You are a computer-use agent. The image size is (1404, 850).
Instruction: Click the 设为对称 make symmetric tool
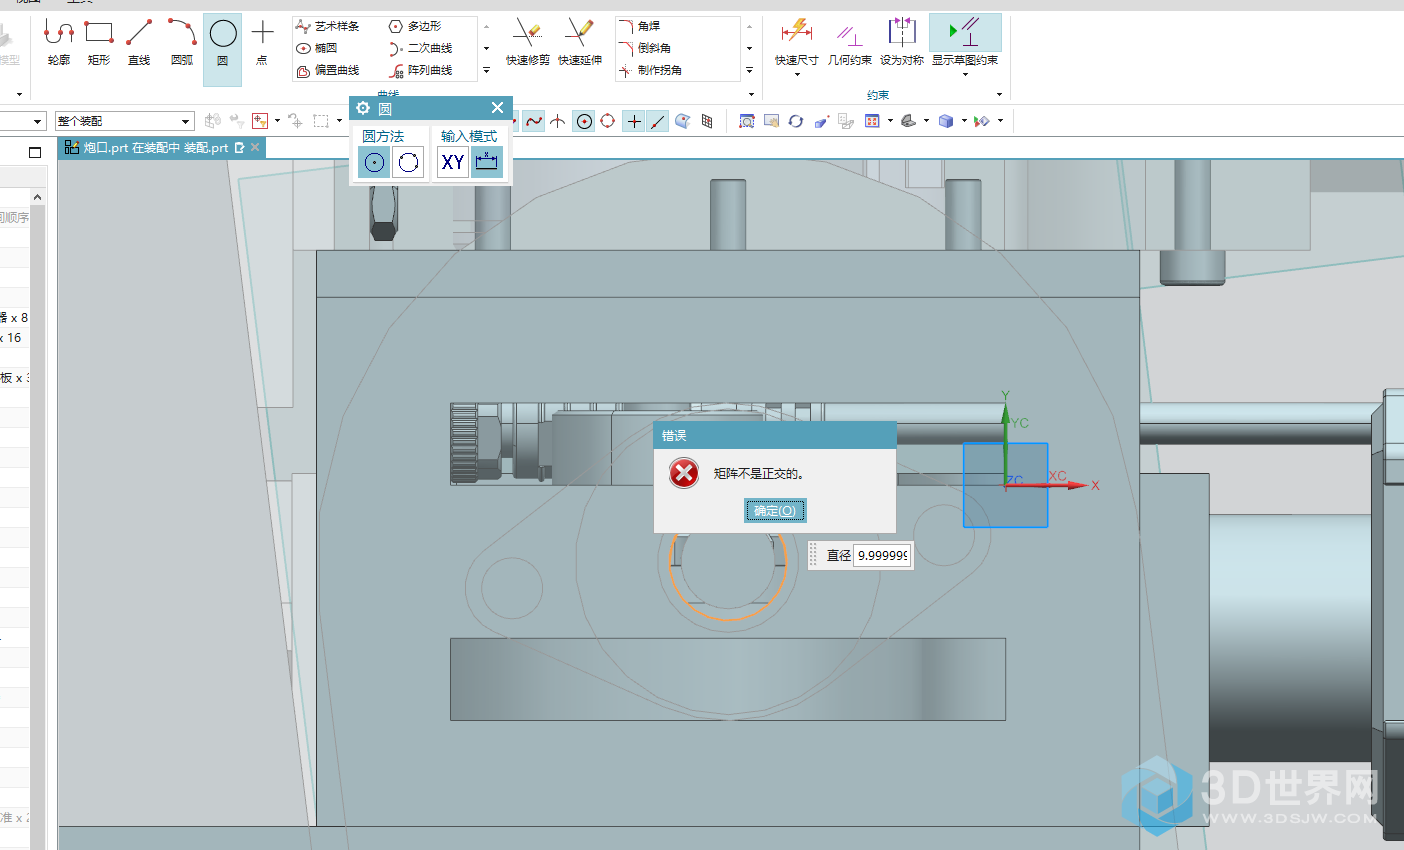pos(902,43)
